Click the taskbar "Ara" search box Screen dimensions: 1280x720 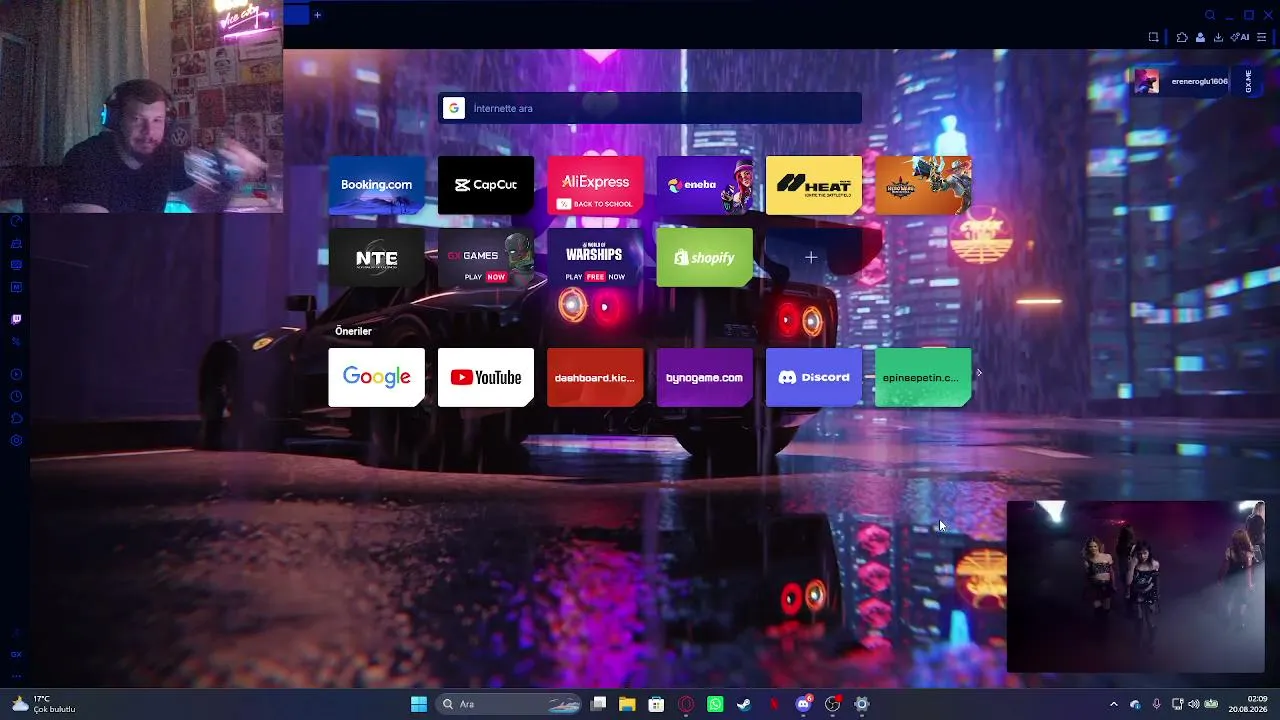coord(510,704)
